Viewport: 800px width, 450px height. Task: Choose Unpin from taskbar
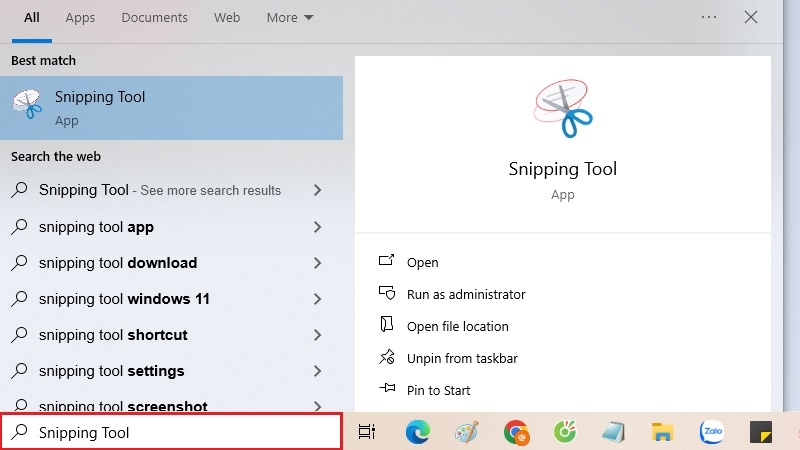pos(462,359)
